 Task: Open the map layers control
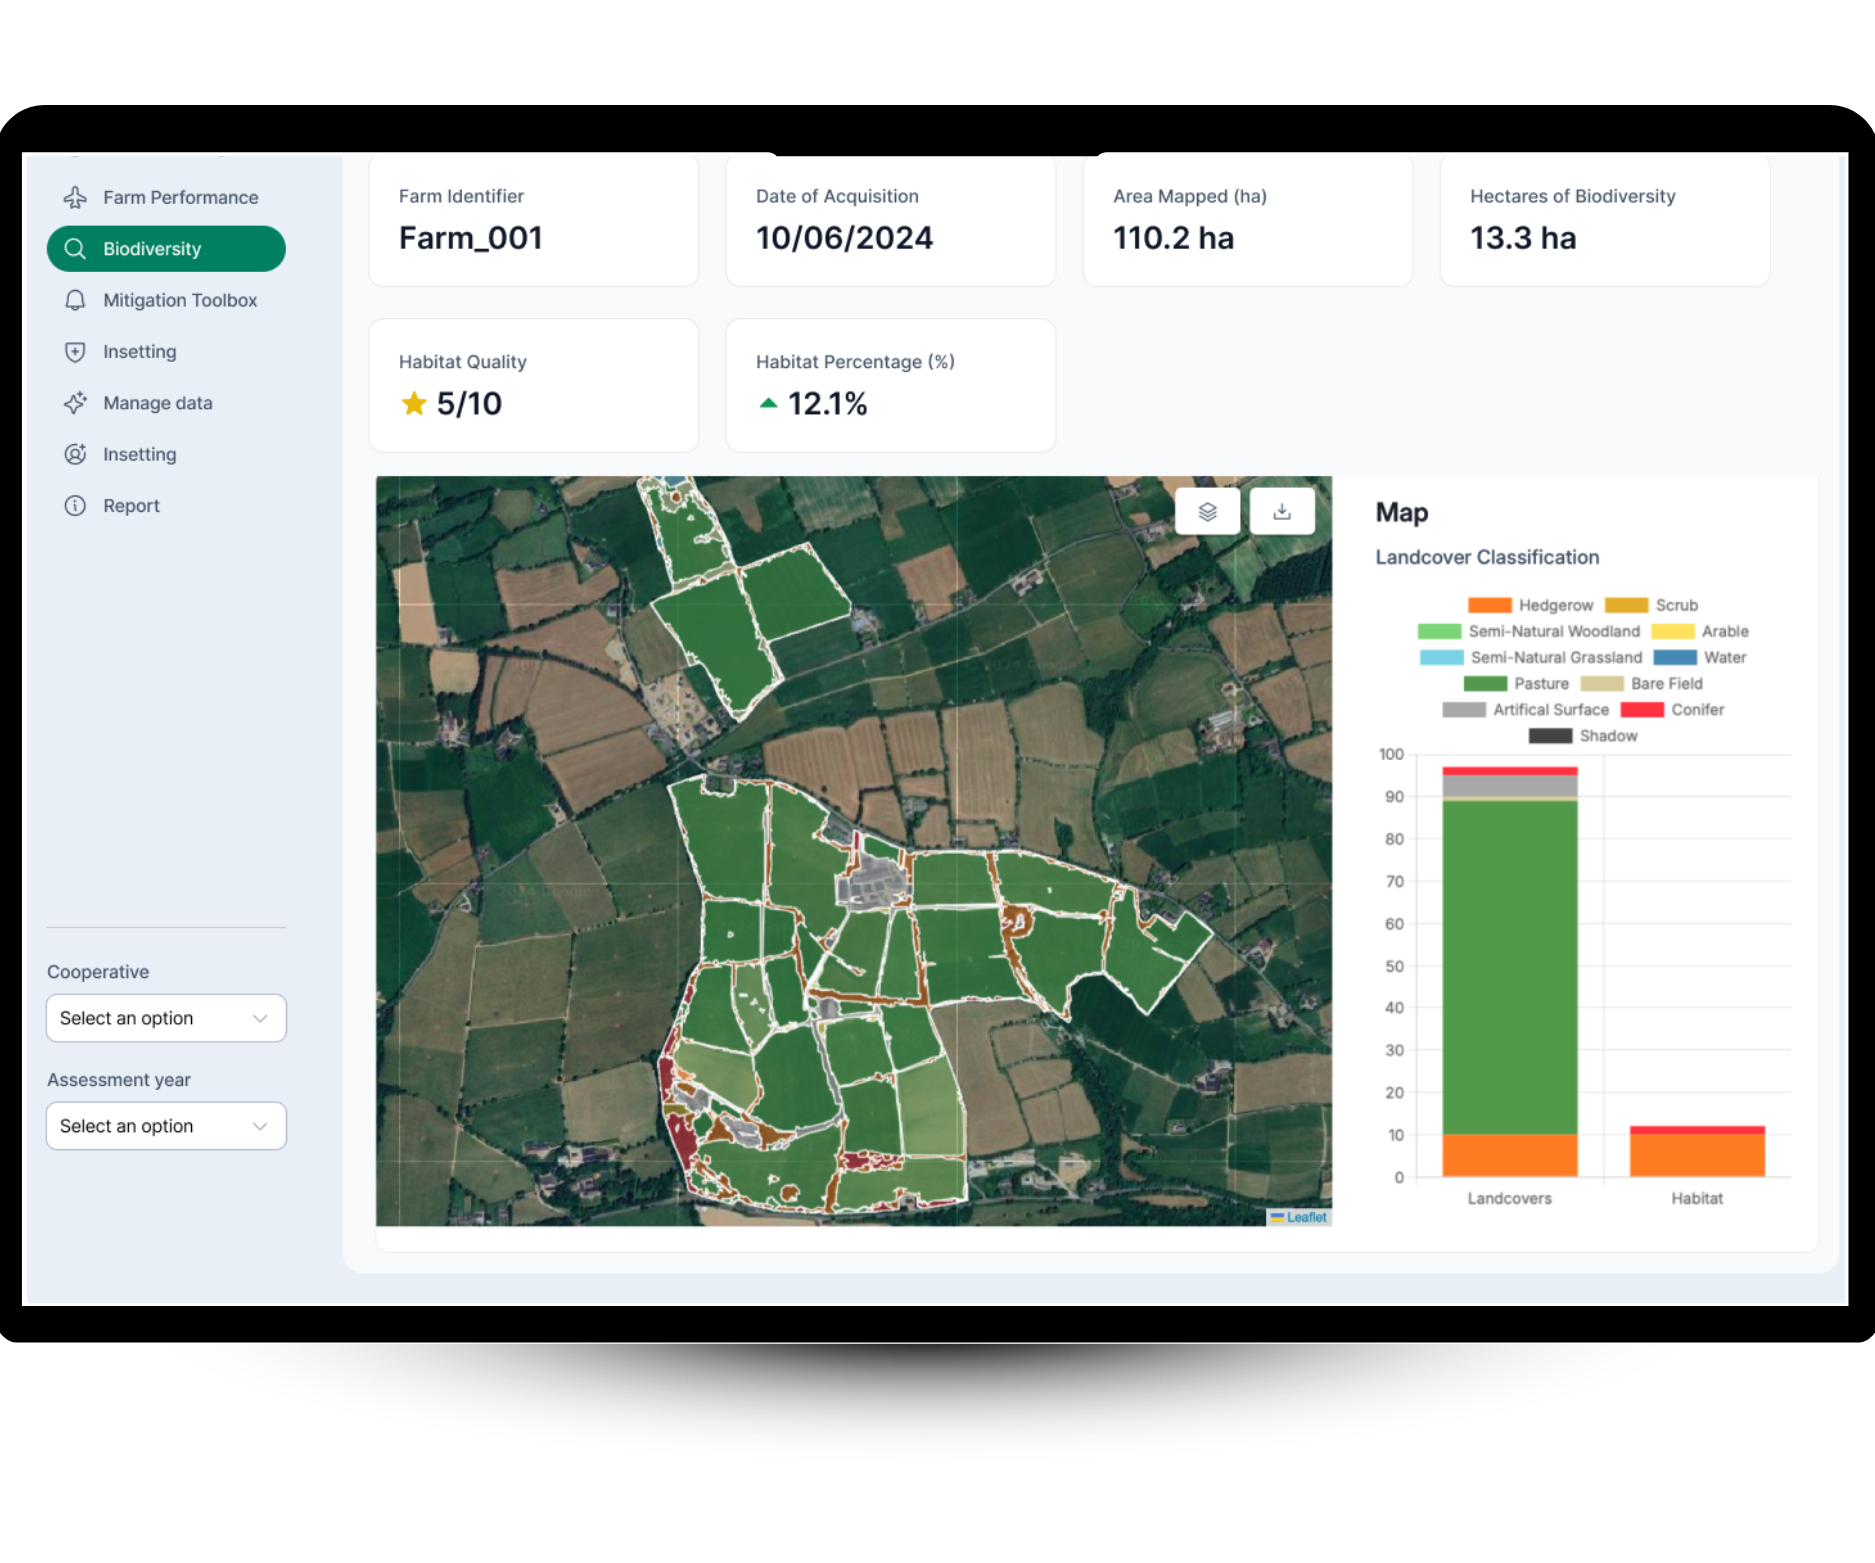click(x=1207, y=511)
